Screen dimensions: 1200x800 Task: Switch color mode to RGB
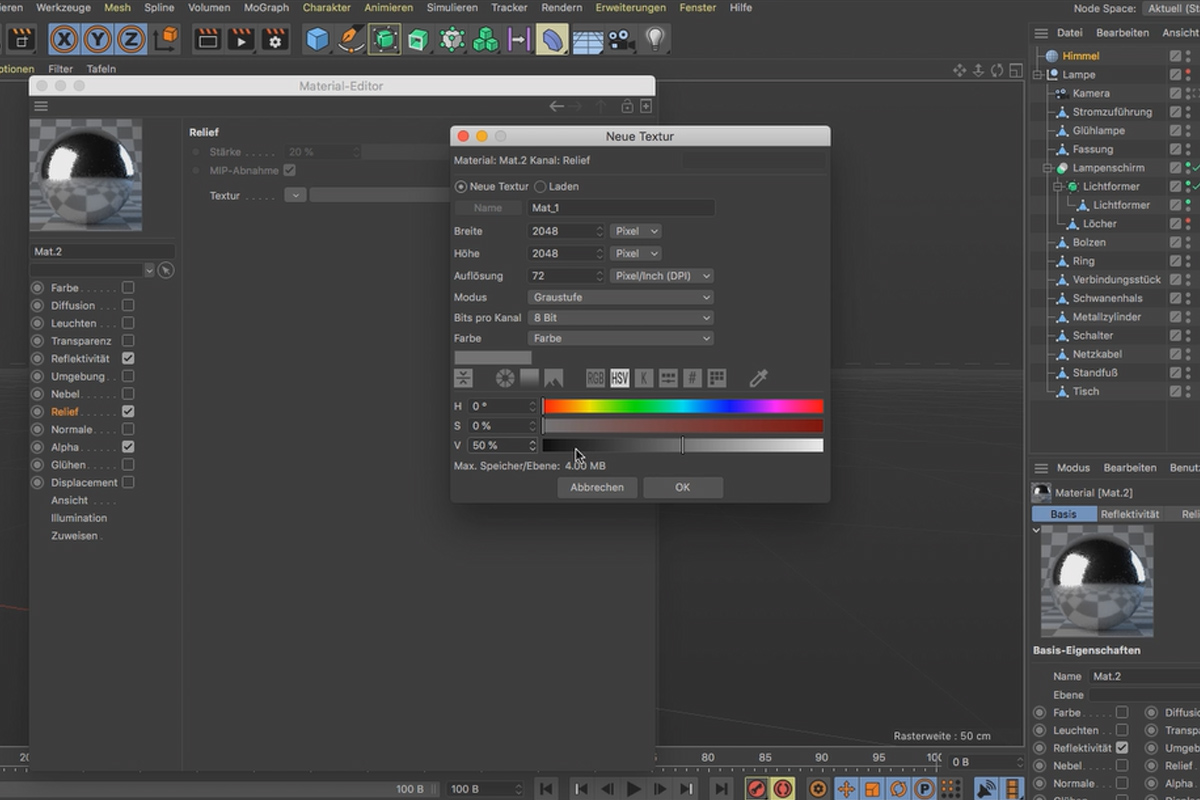[x=595, y=378]
